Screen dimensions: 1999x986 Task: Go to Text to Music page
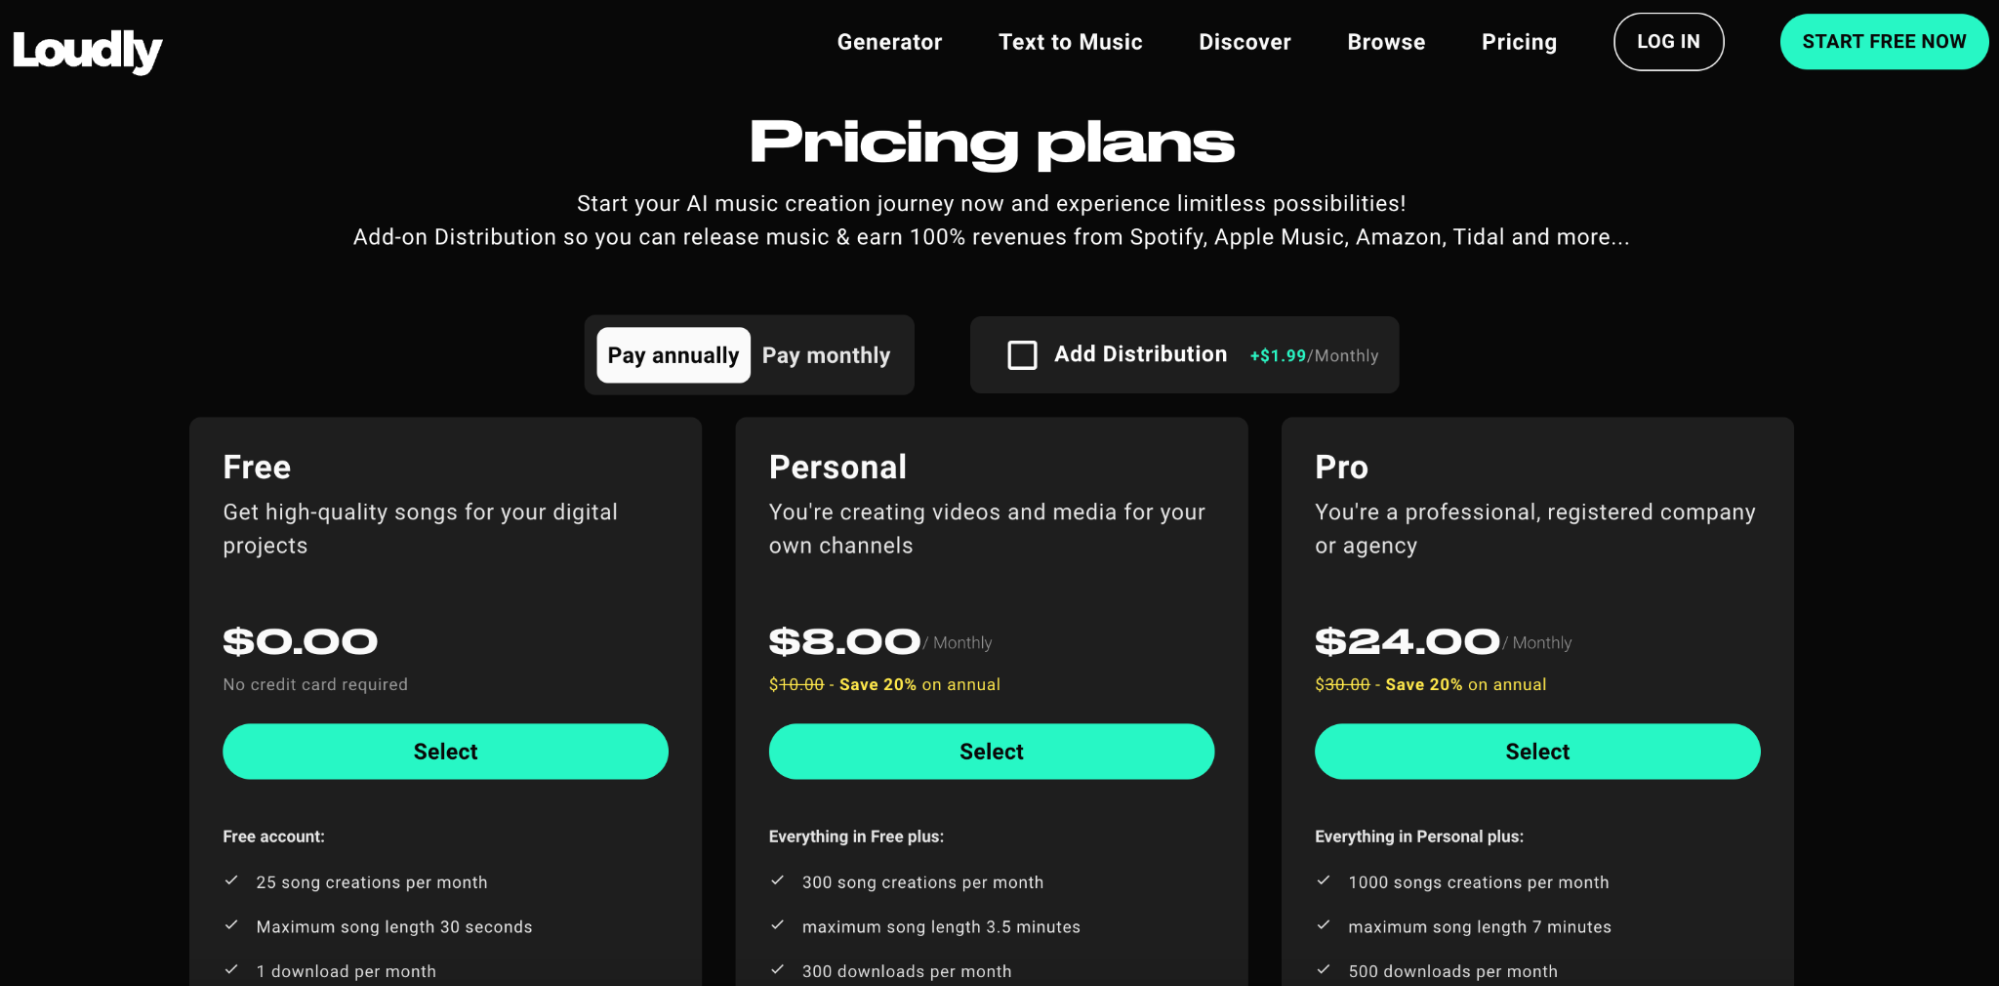click(x=1070, y=42)
